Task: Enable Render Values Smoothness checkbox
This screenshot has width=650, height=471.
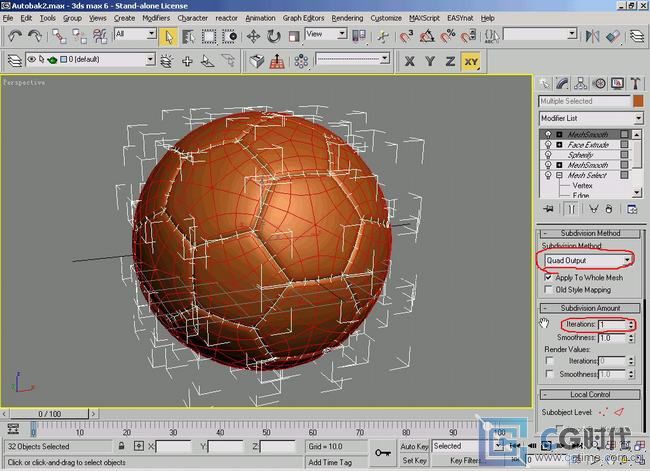Action: tap(549, 374)
